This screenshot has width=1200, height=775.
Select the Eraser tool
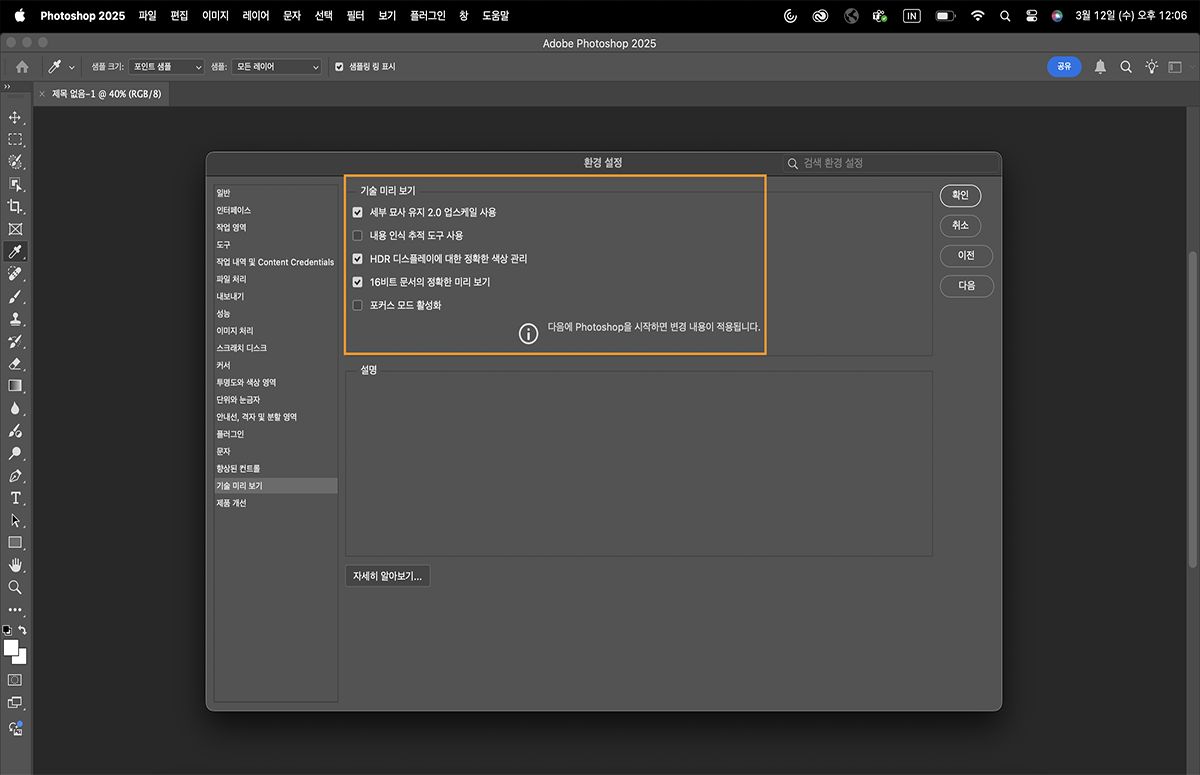coord(15,363)
